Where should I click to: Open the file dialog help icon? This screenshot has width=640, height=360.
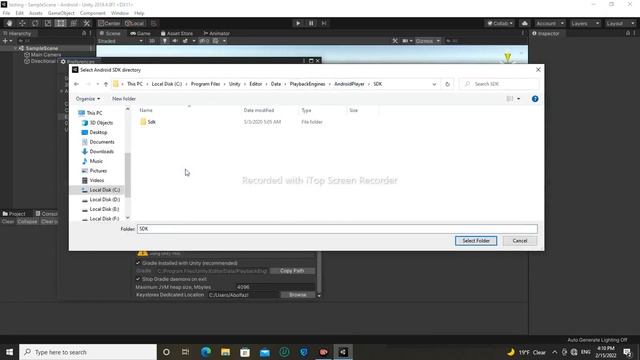(535, 99)
